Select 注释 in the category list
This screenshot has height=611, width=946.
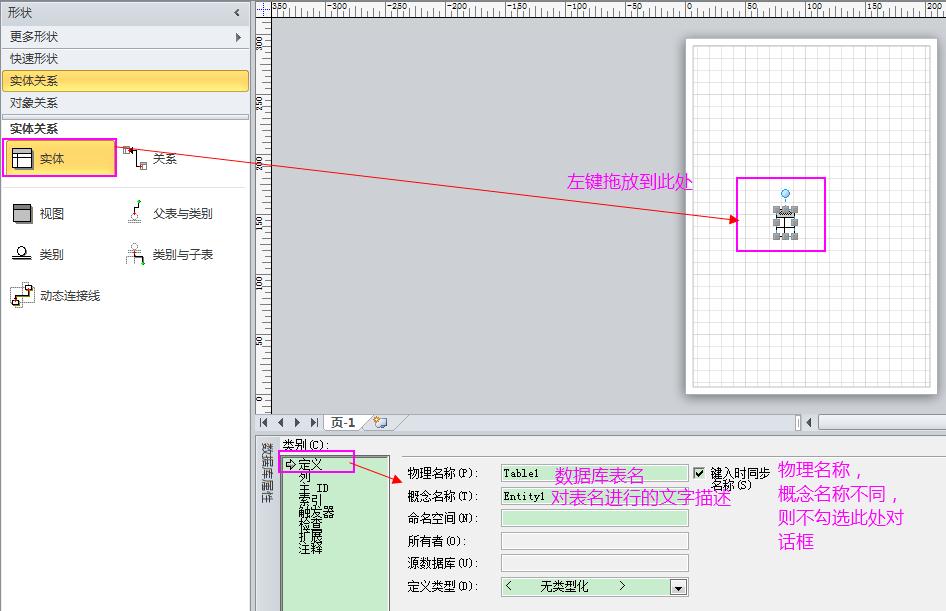pyautogui.click(x=310, y=548)
